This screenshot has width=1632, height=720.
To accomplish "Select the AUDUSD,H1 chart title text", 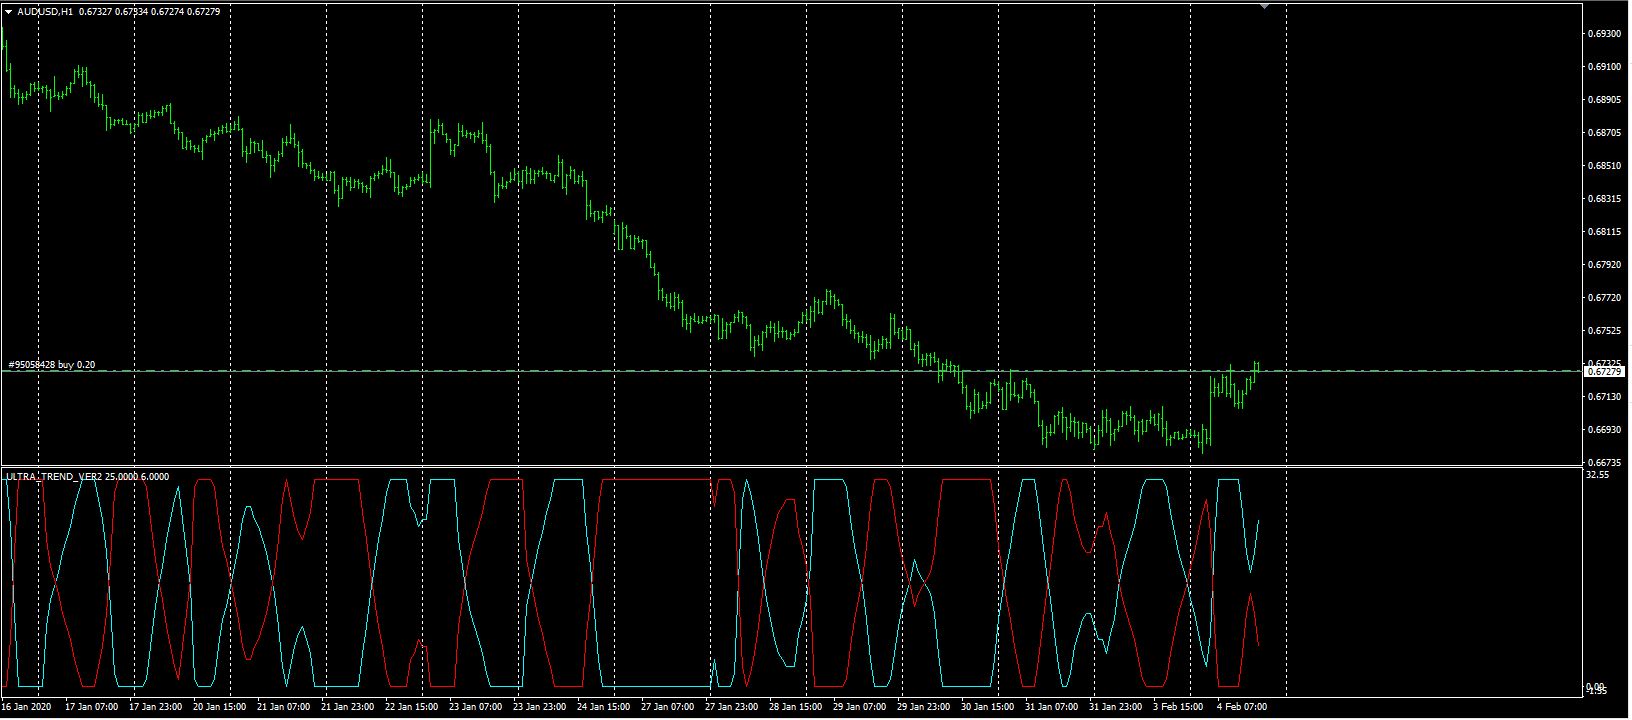I will coord(45,11).
